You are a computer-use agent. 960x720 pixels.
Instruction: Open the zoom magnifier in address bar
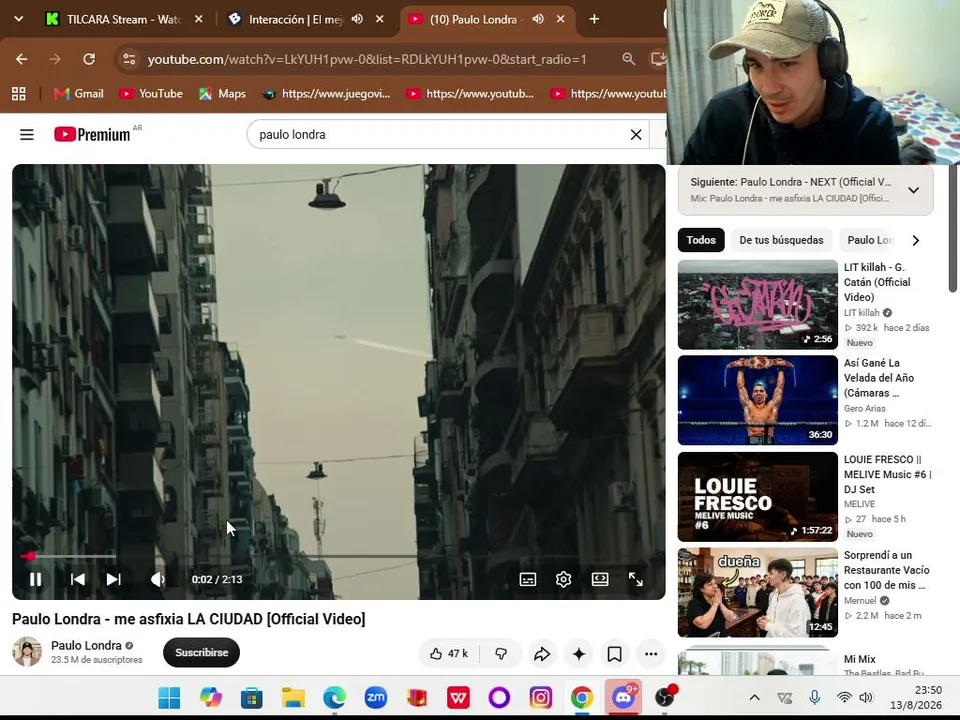click(629, 59)
